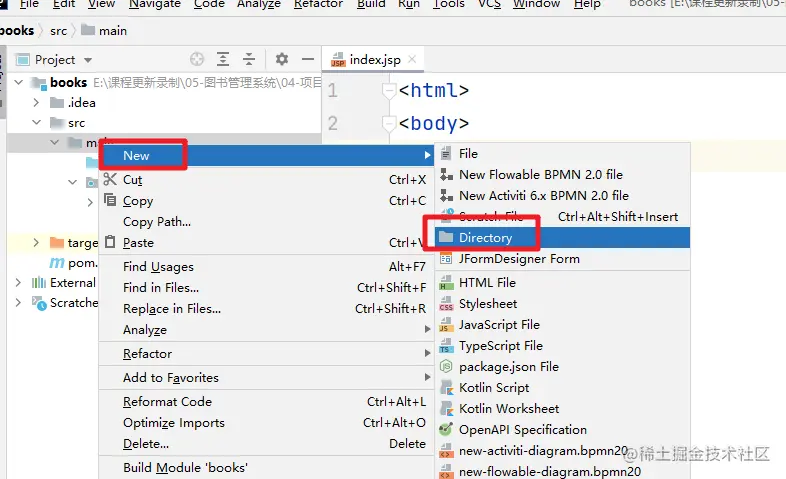The image size is (786, 479).
Task: Expand Scratches and Consoles node
Action: (x=19, y=303)
